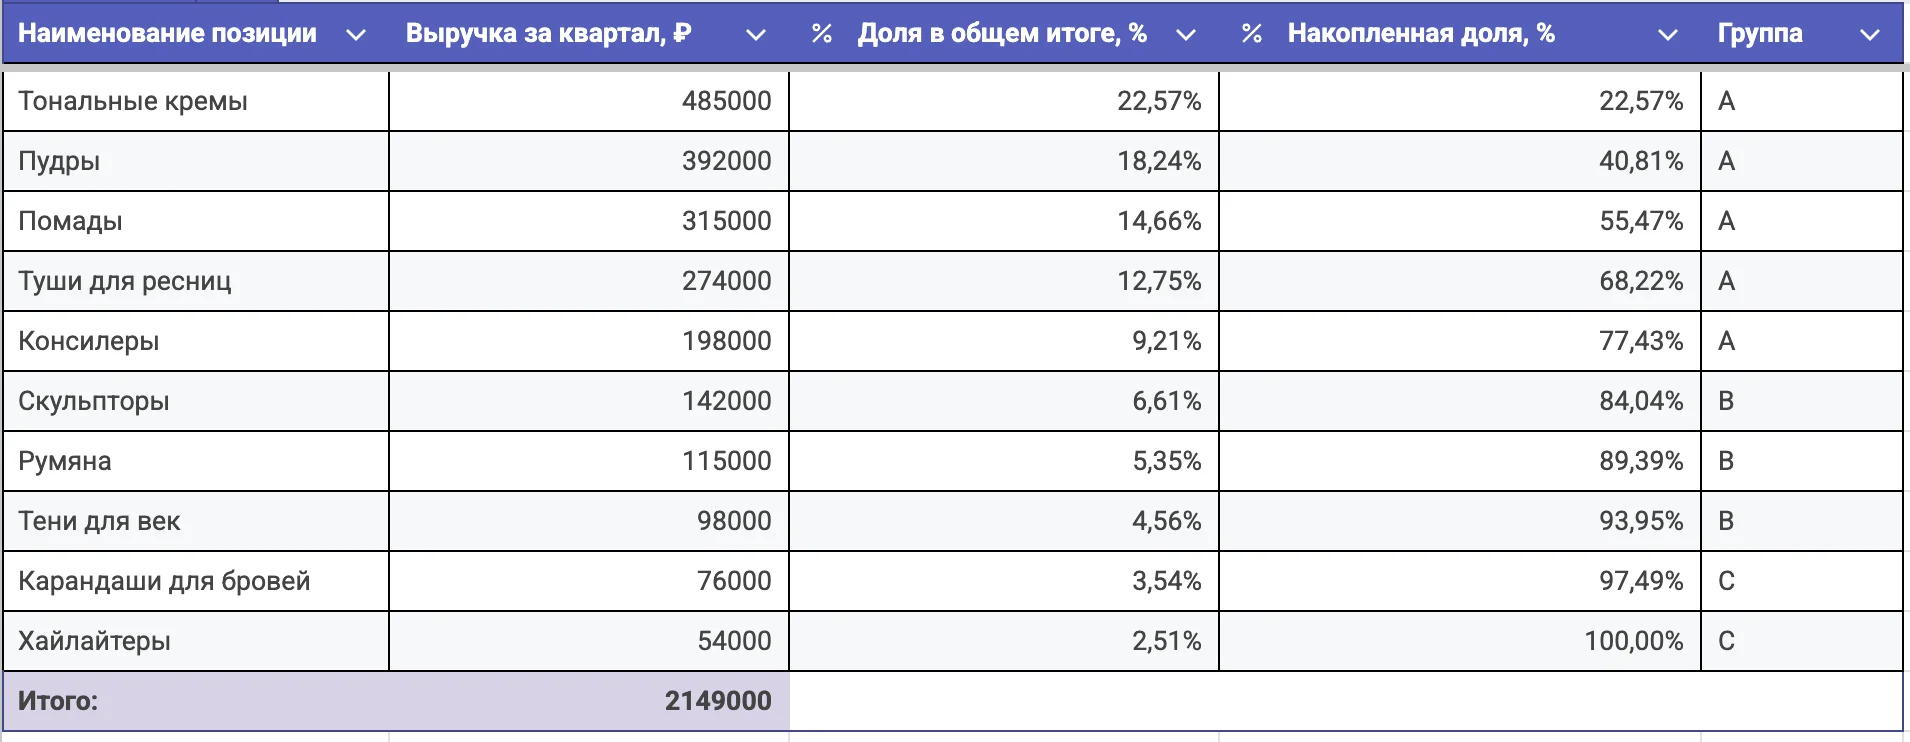
Task: Expand the Выручка за квартал filter arrow
Action: coord(756,35)
